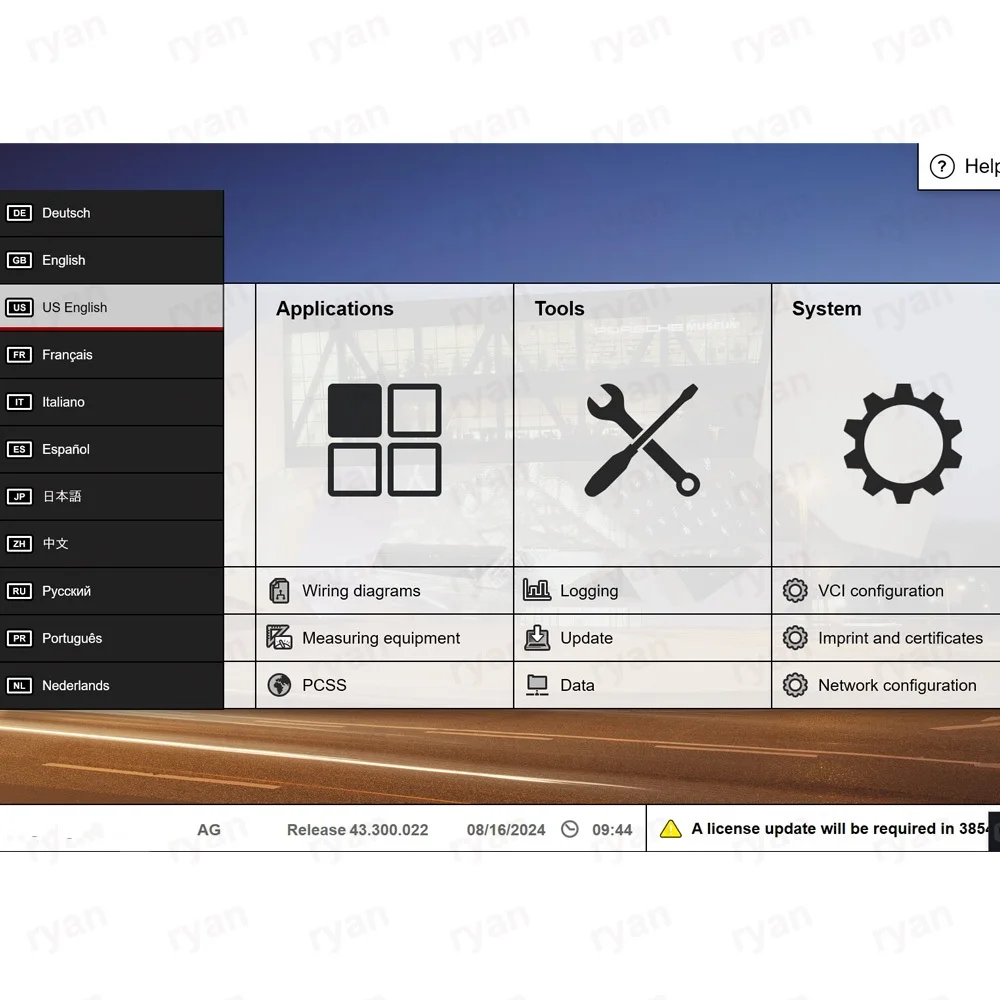Open the Applications grid icon

pos(385,439)
